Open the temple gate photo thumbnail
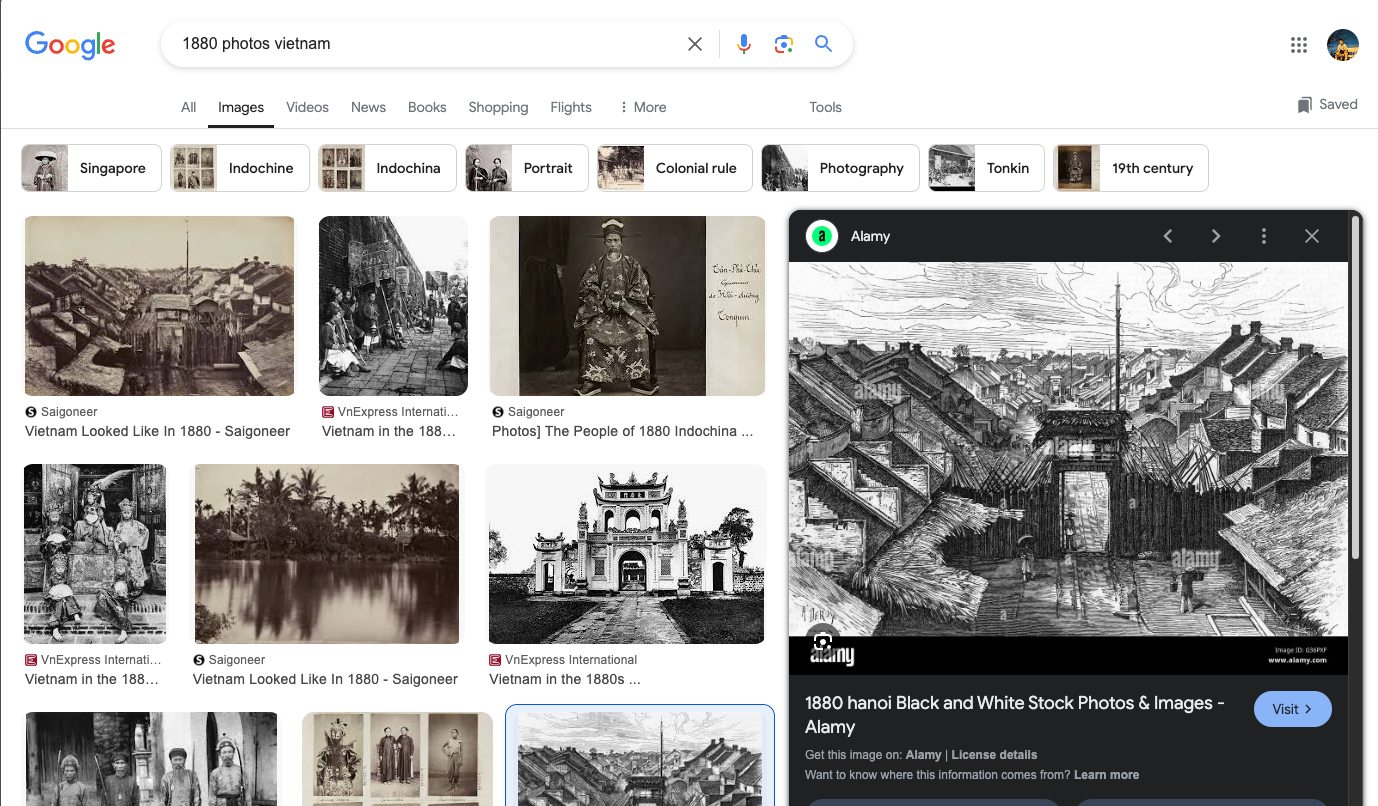This screenshot has width=1378, height=806. coord(625,554)
